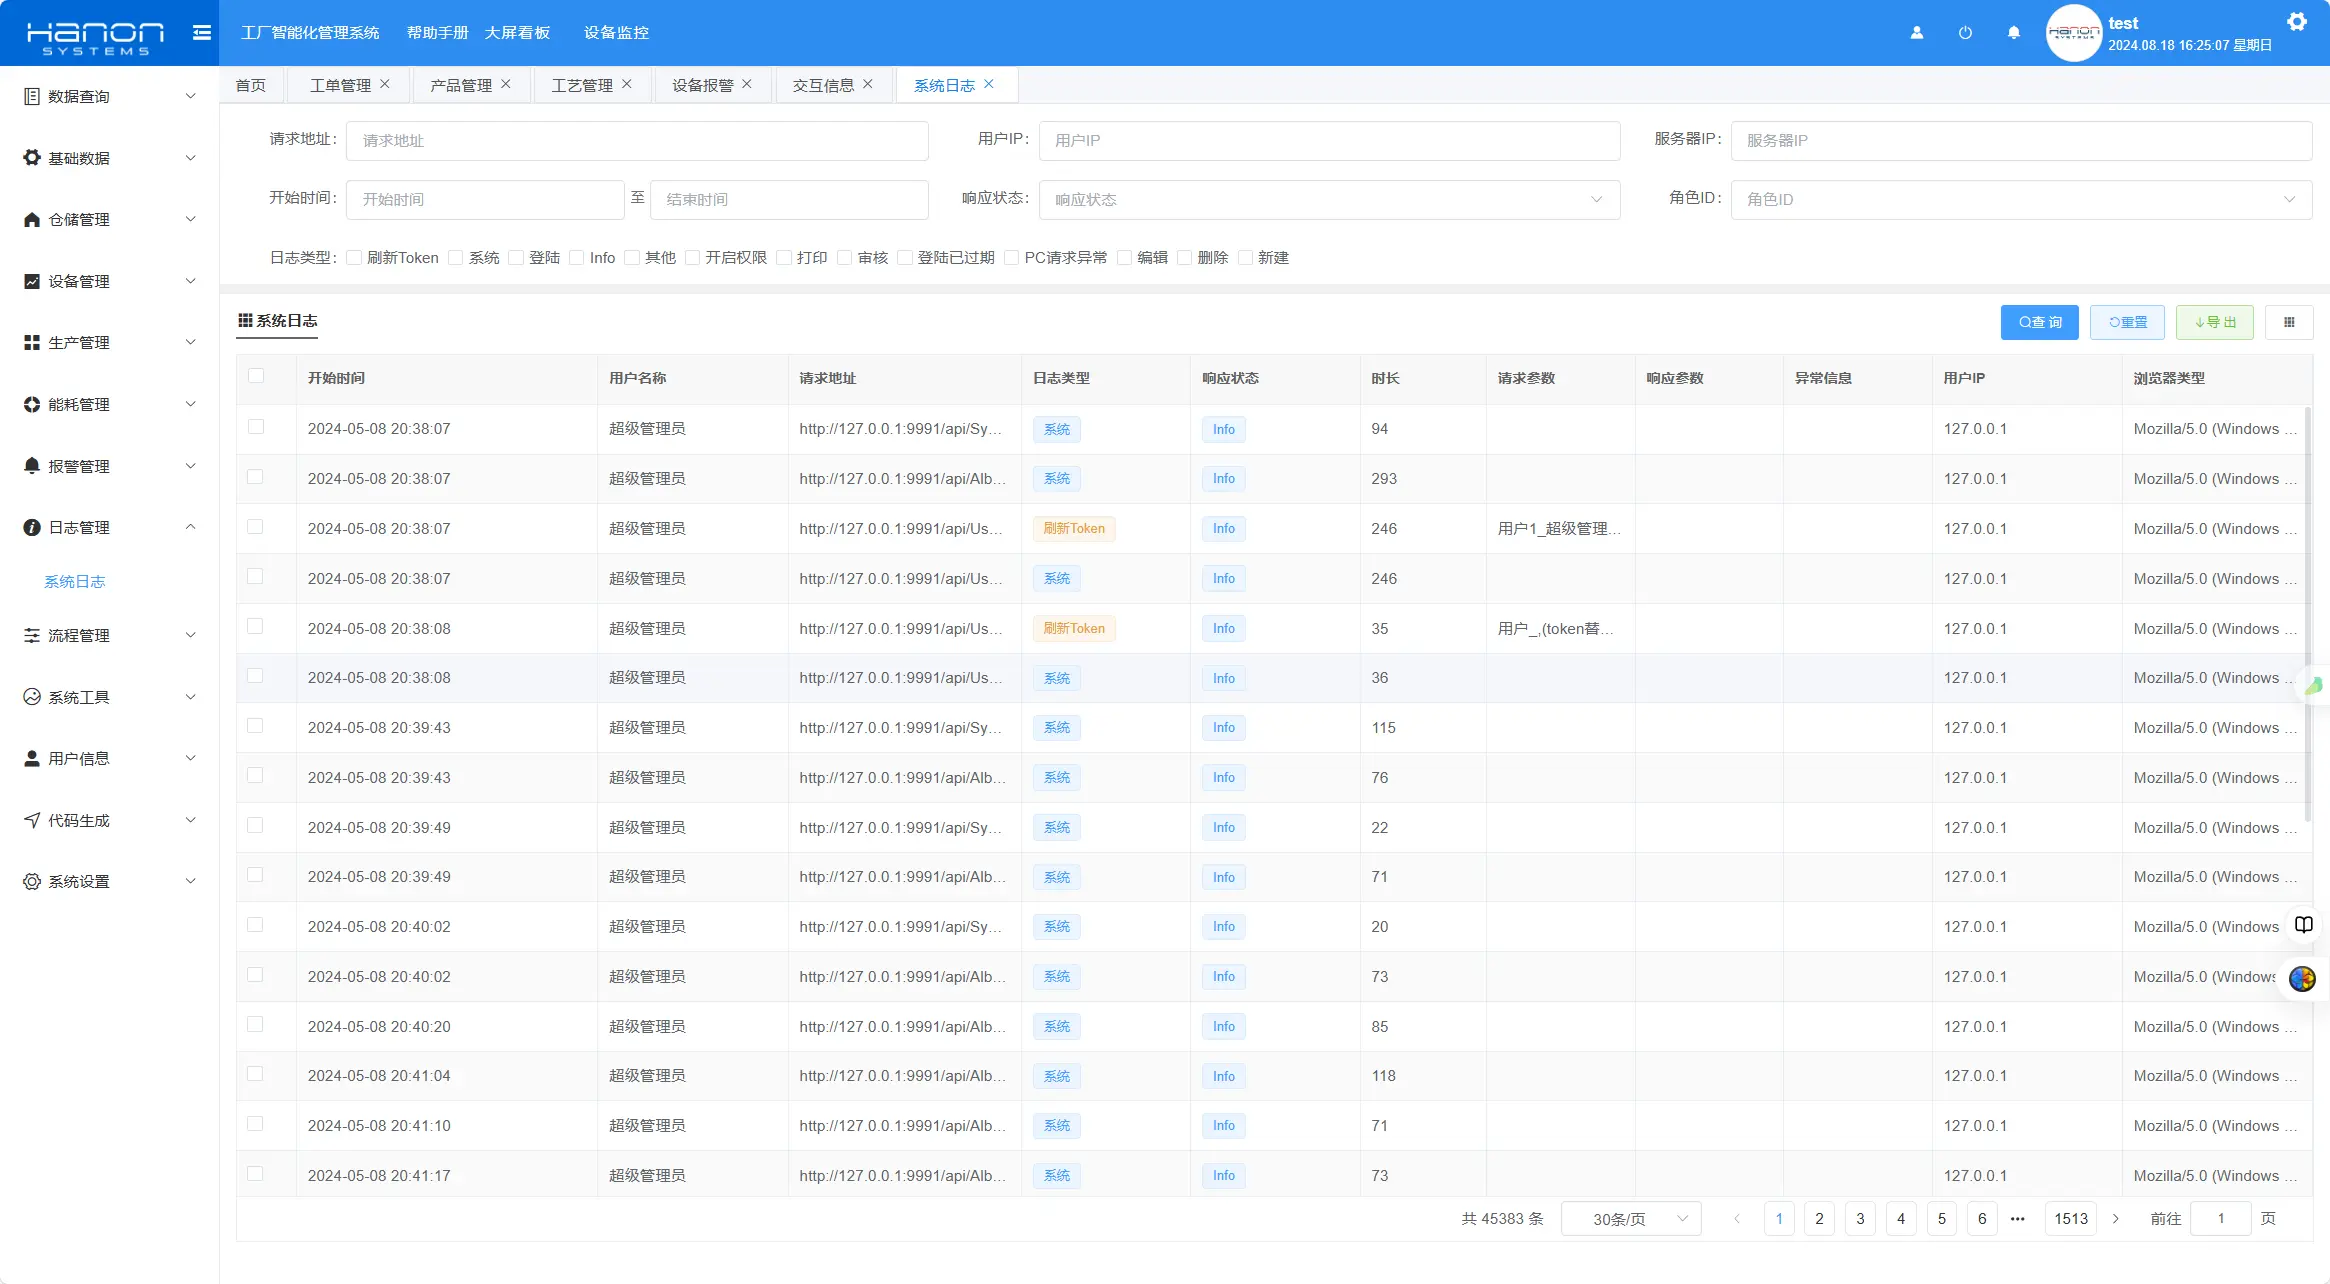Click the sidebar collapse hamburger icon
This screenshot has width=2330, height=1284.
point(201,33)
